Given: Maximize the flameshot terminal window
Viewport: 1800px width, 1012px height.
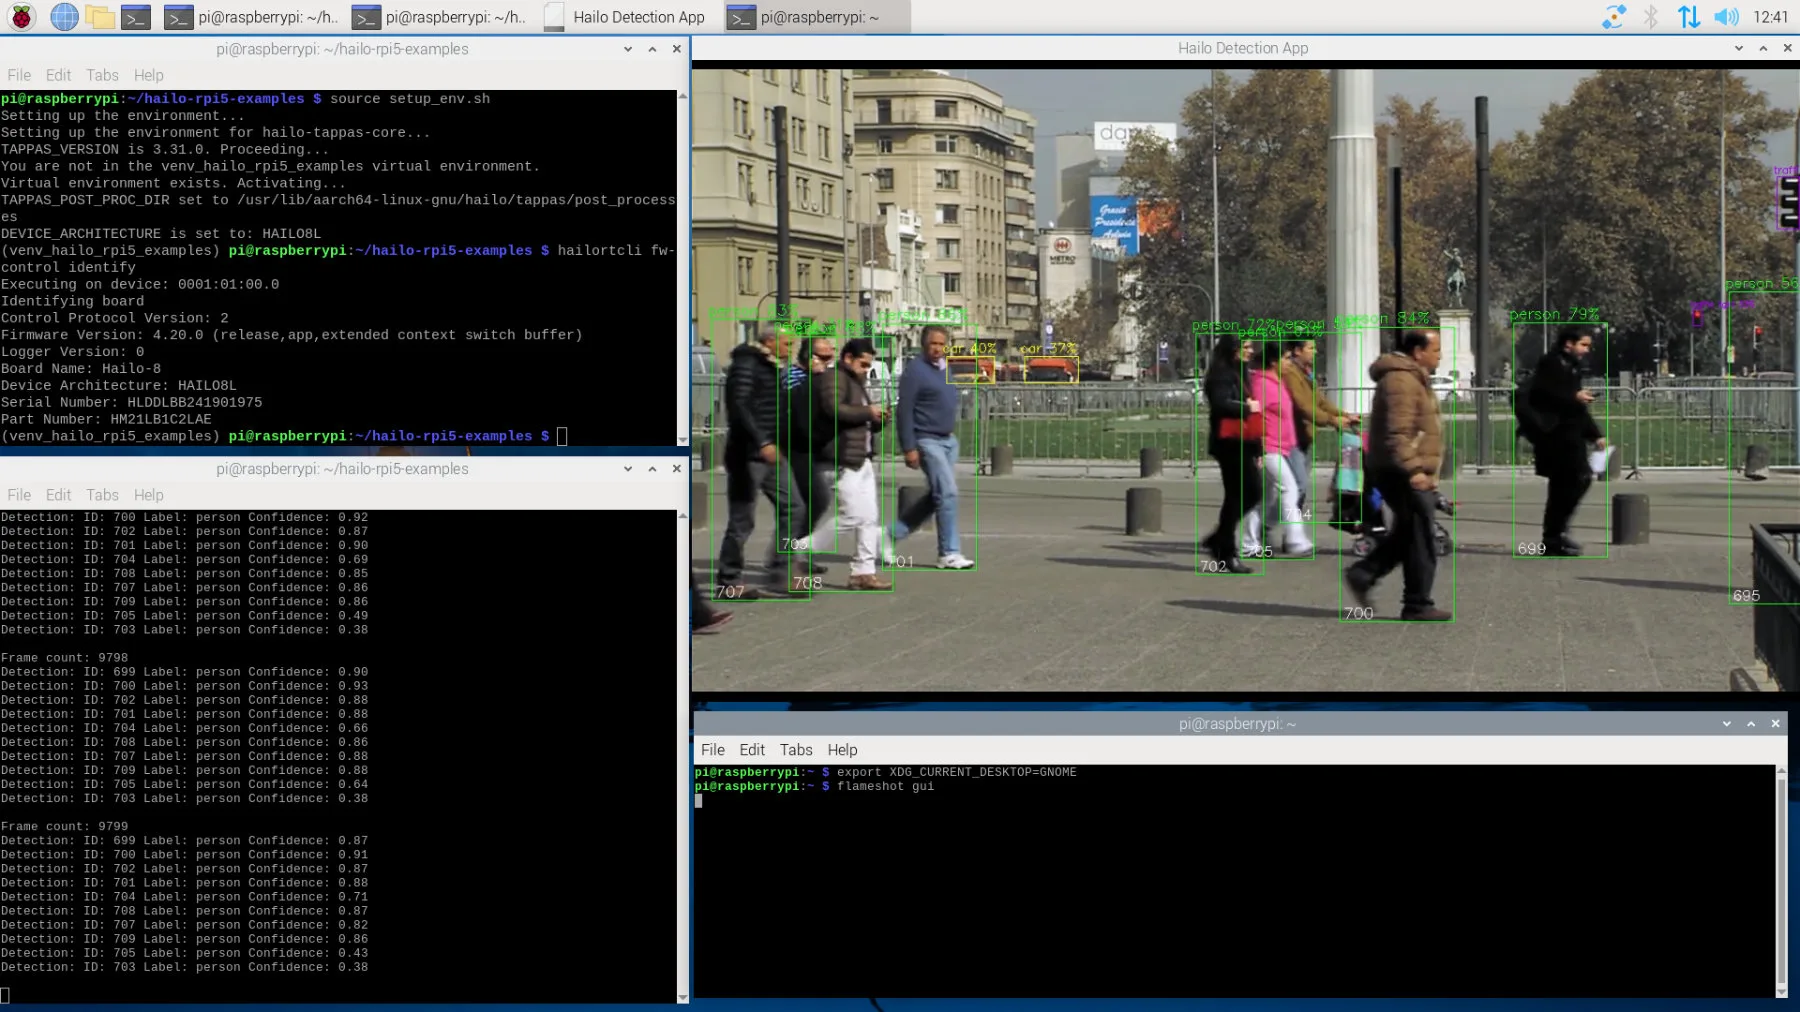Looking at the screenshot, I should [x=1751, y=724].
